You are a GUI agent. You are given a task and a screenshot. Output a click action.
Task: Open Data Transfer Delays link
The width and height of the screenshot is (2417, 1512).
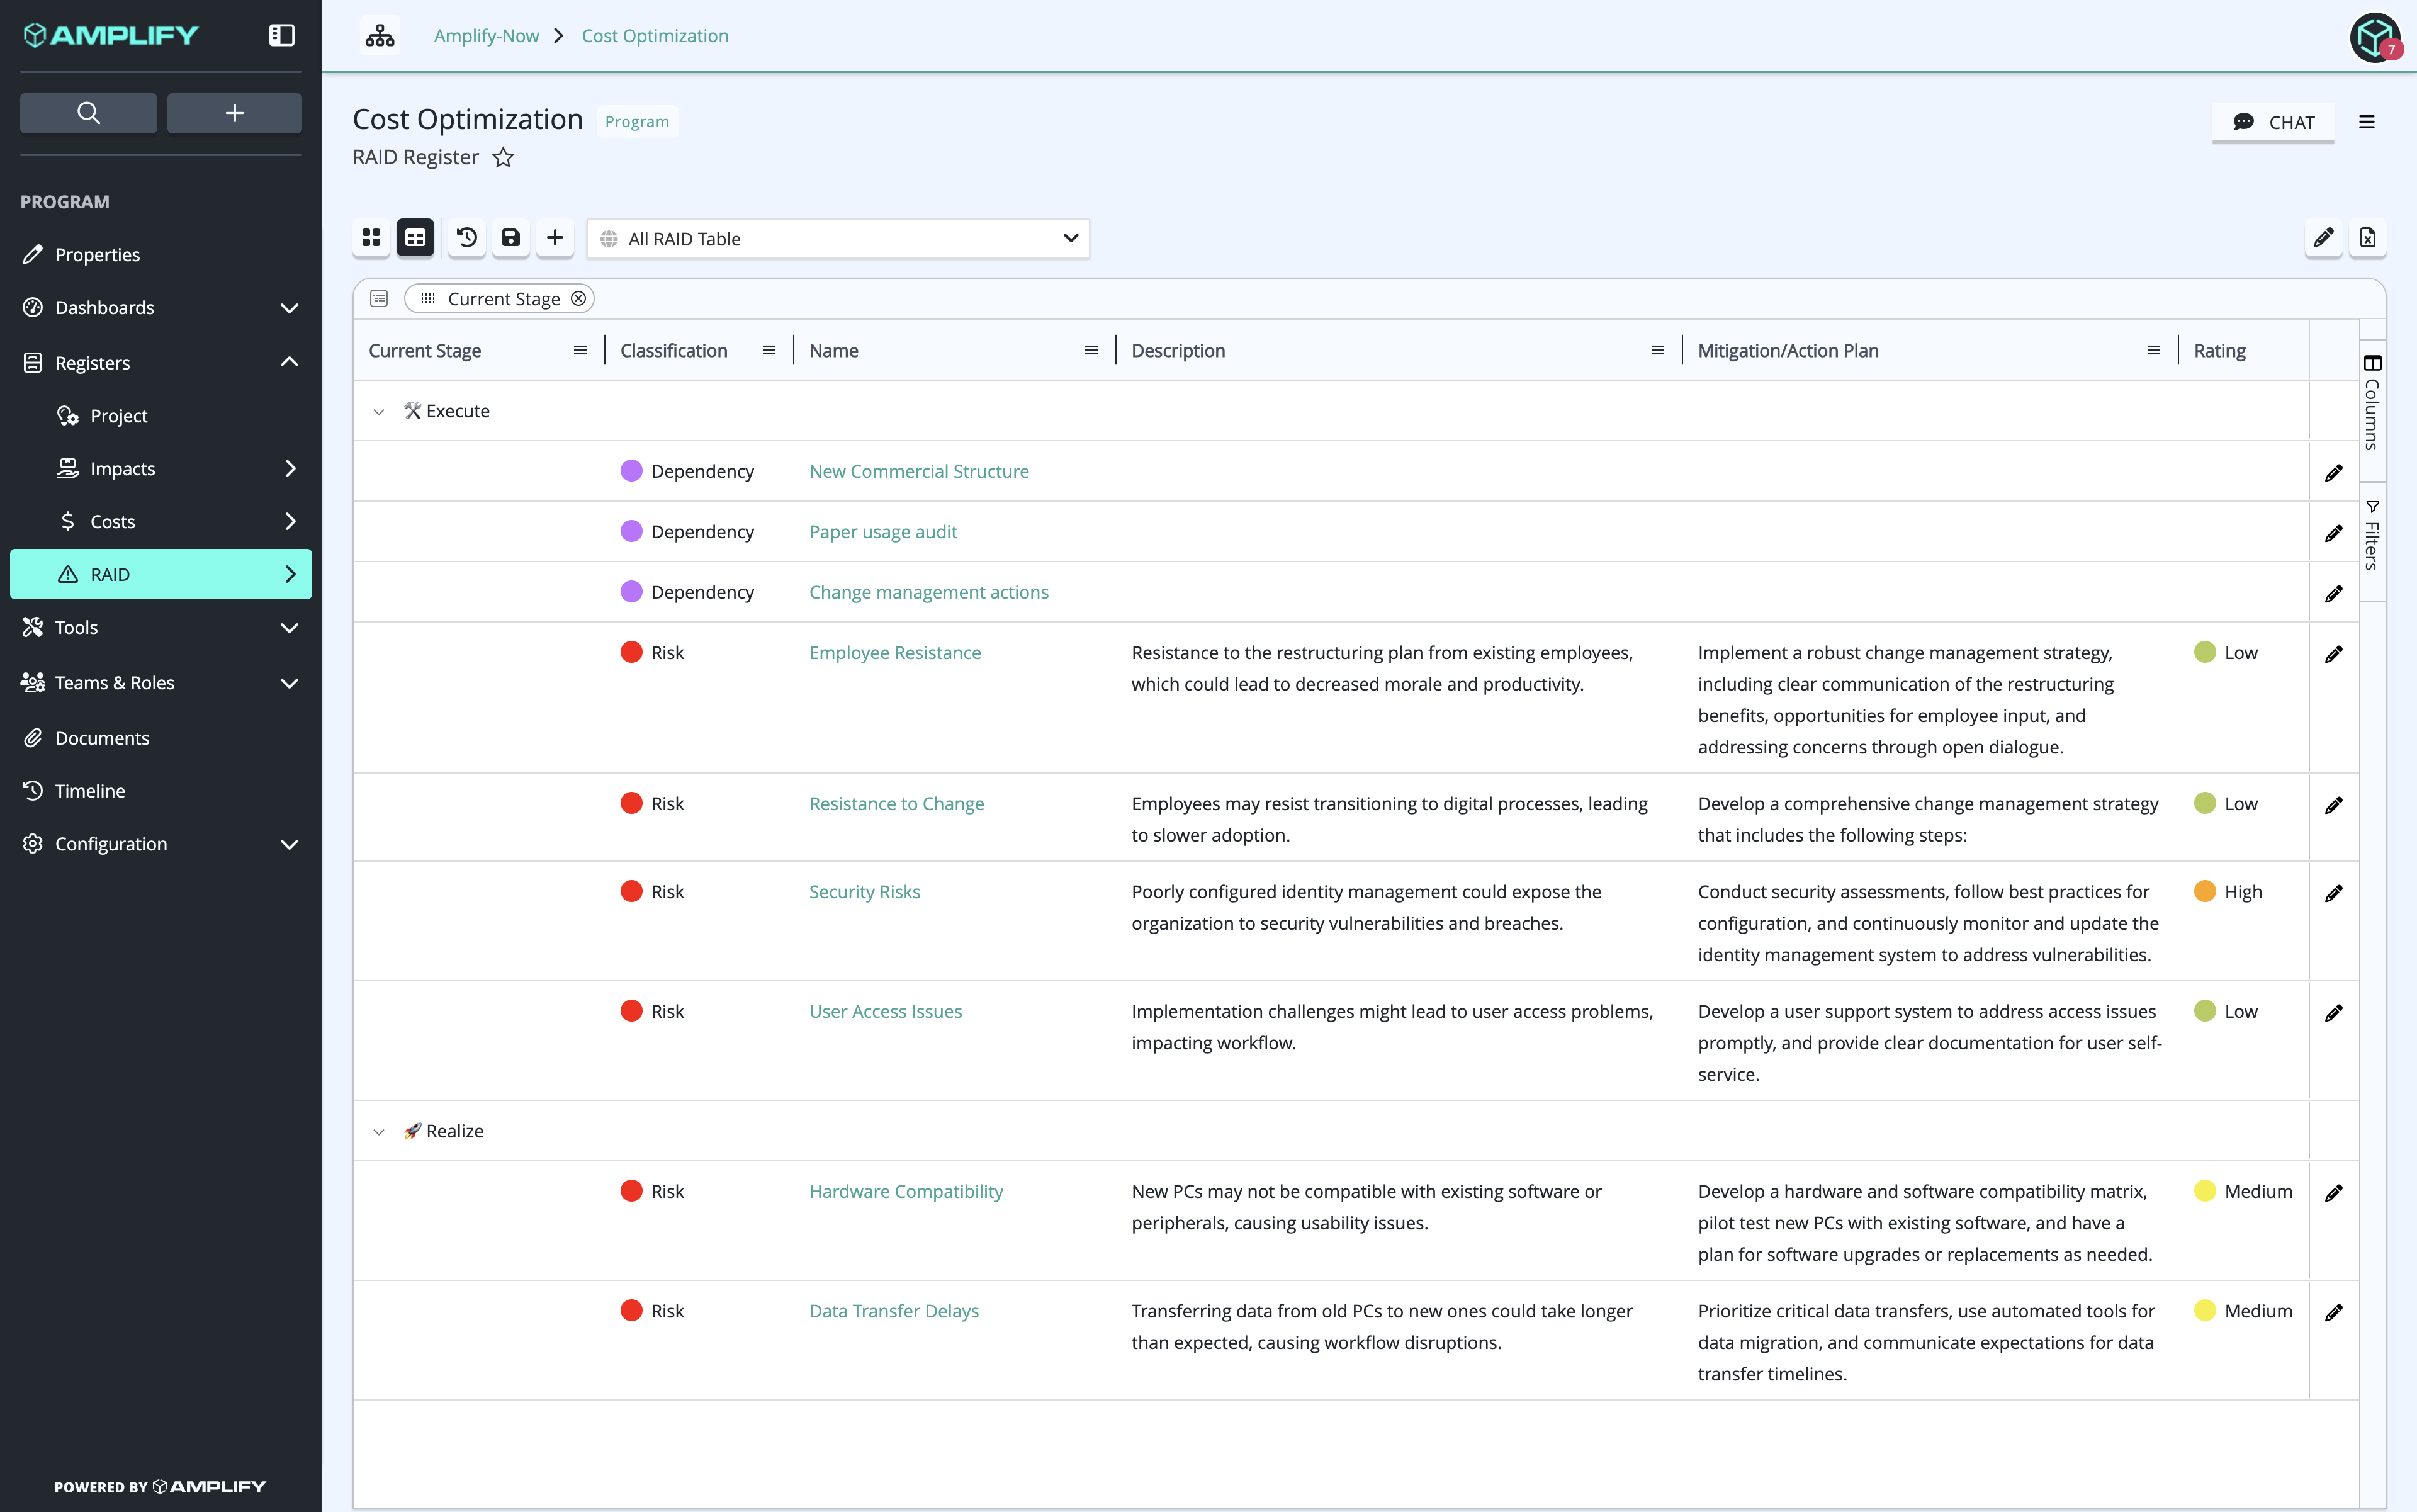point(893,1311)
